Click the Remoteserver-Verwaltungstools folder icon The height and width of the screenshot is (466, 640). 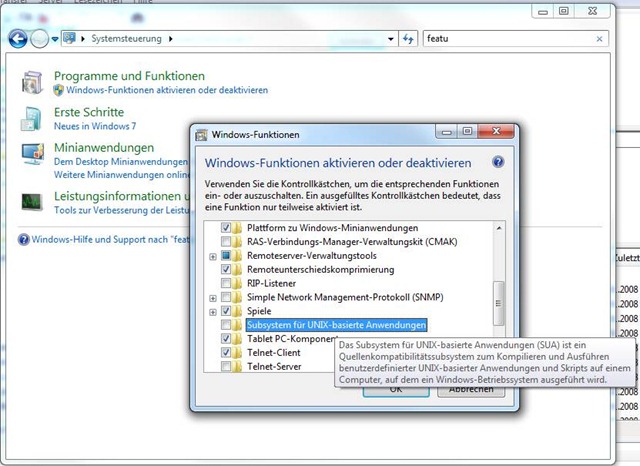[x=237, y=255]
